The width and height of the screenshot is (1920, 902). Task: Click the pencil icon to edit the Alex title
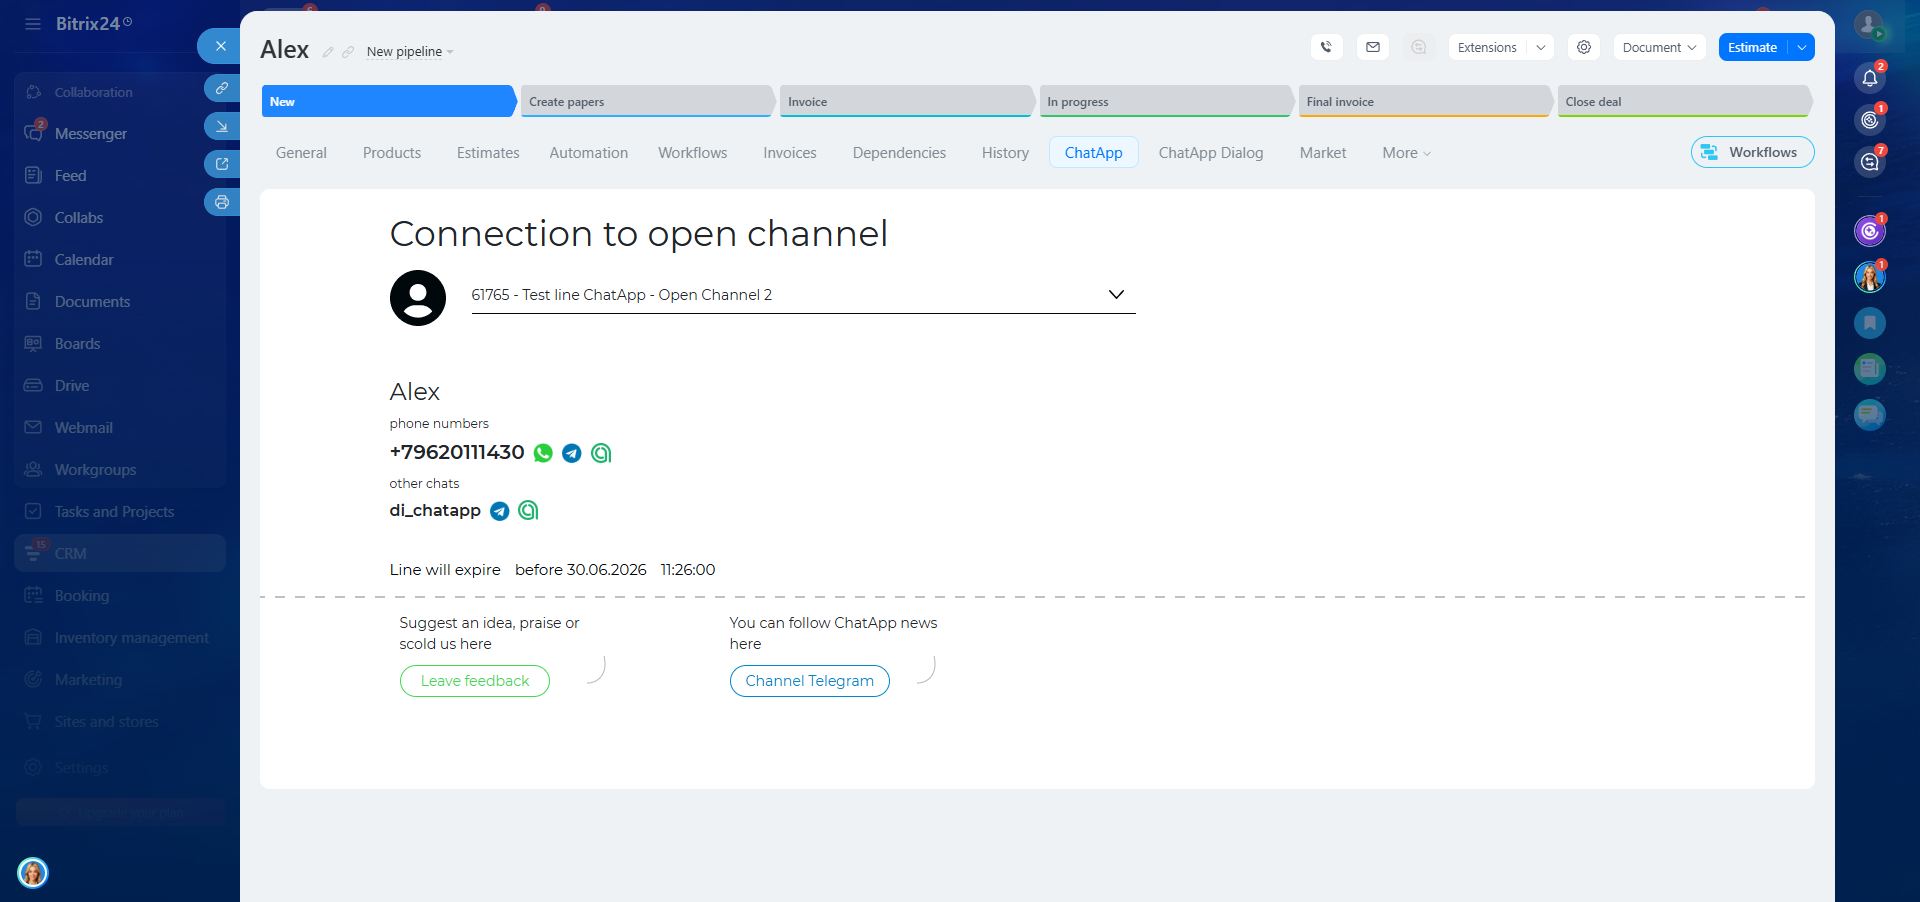coord(327,52)
